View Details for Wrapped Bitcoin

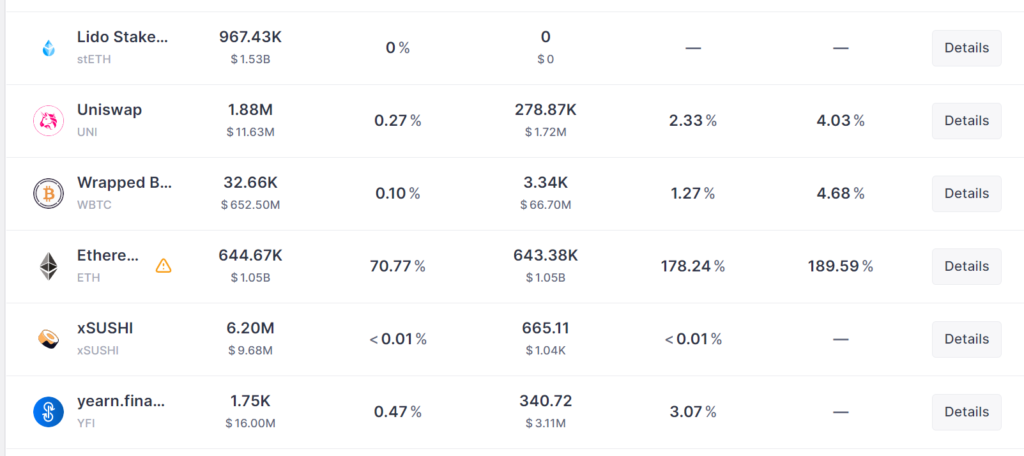[x=966, y=193]
